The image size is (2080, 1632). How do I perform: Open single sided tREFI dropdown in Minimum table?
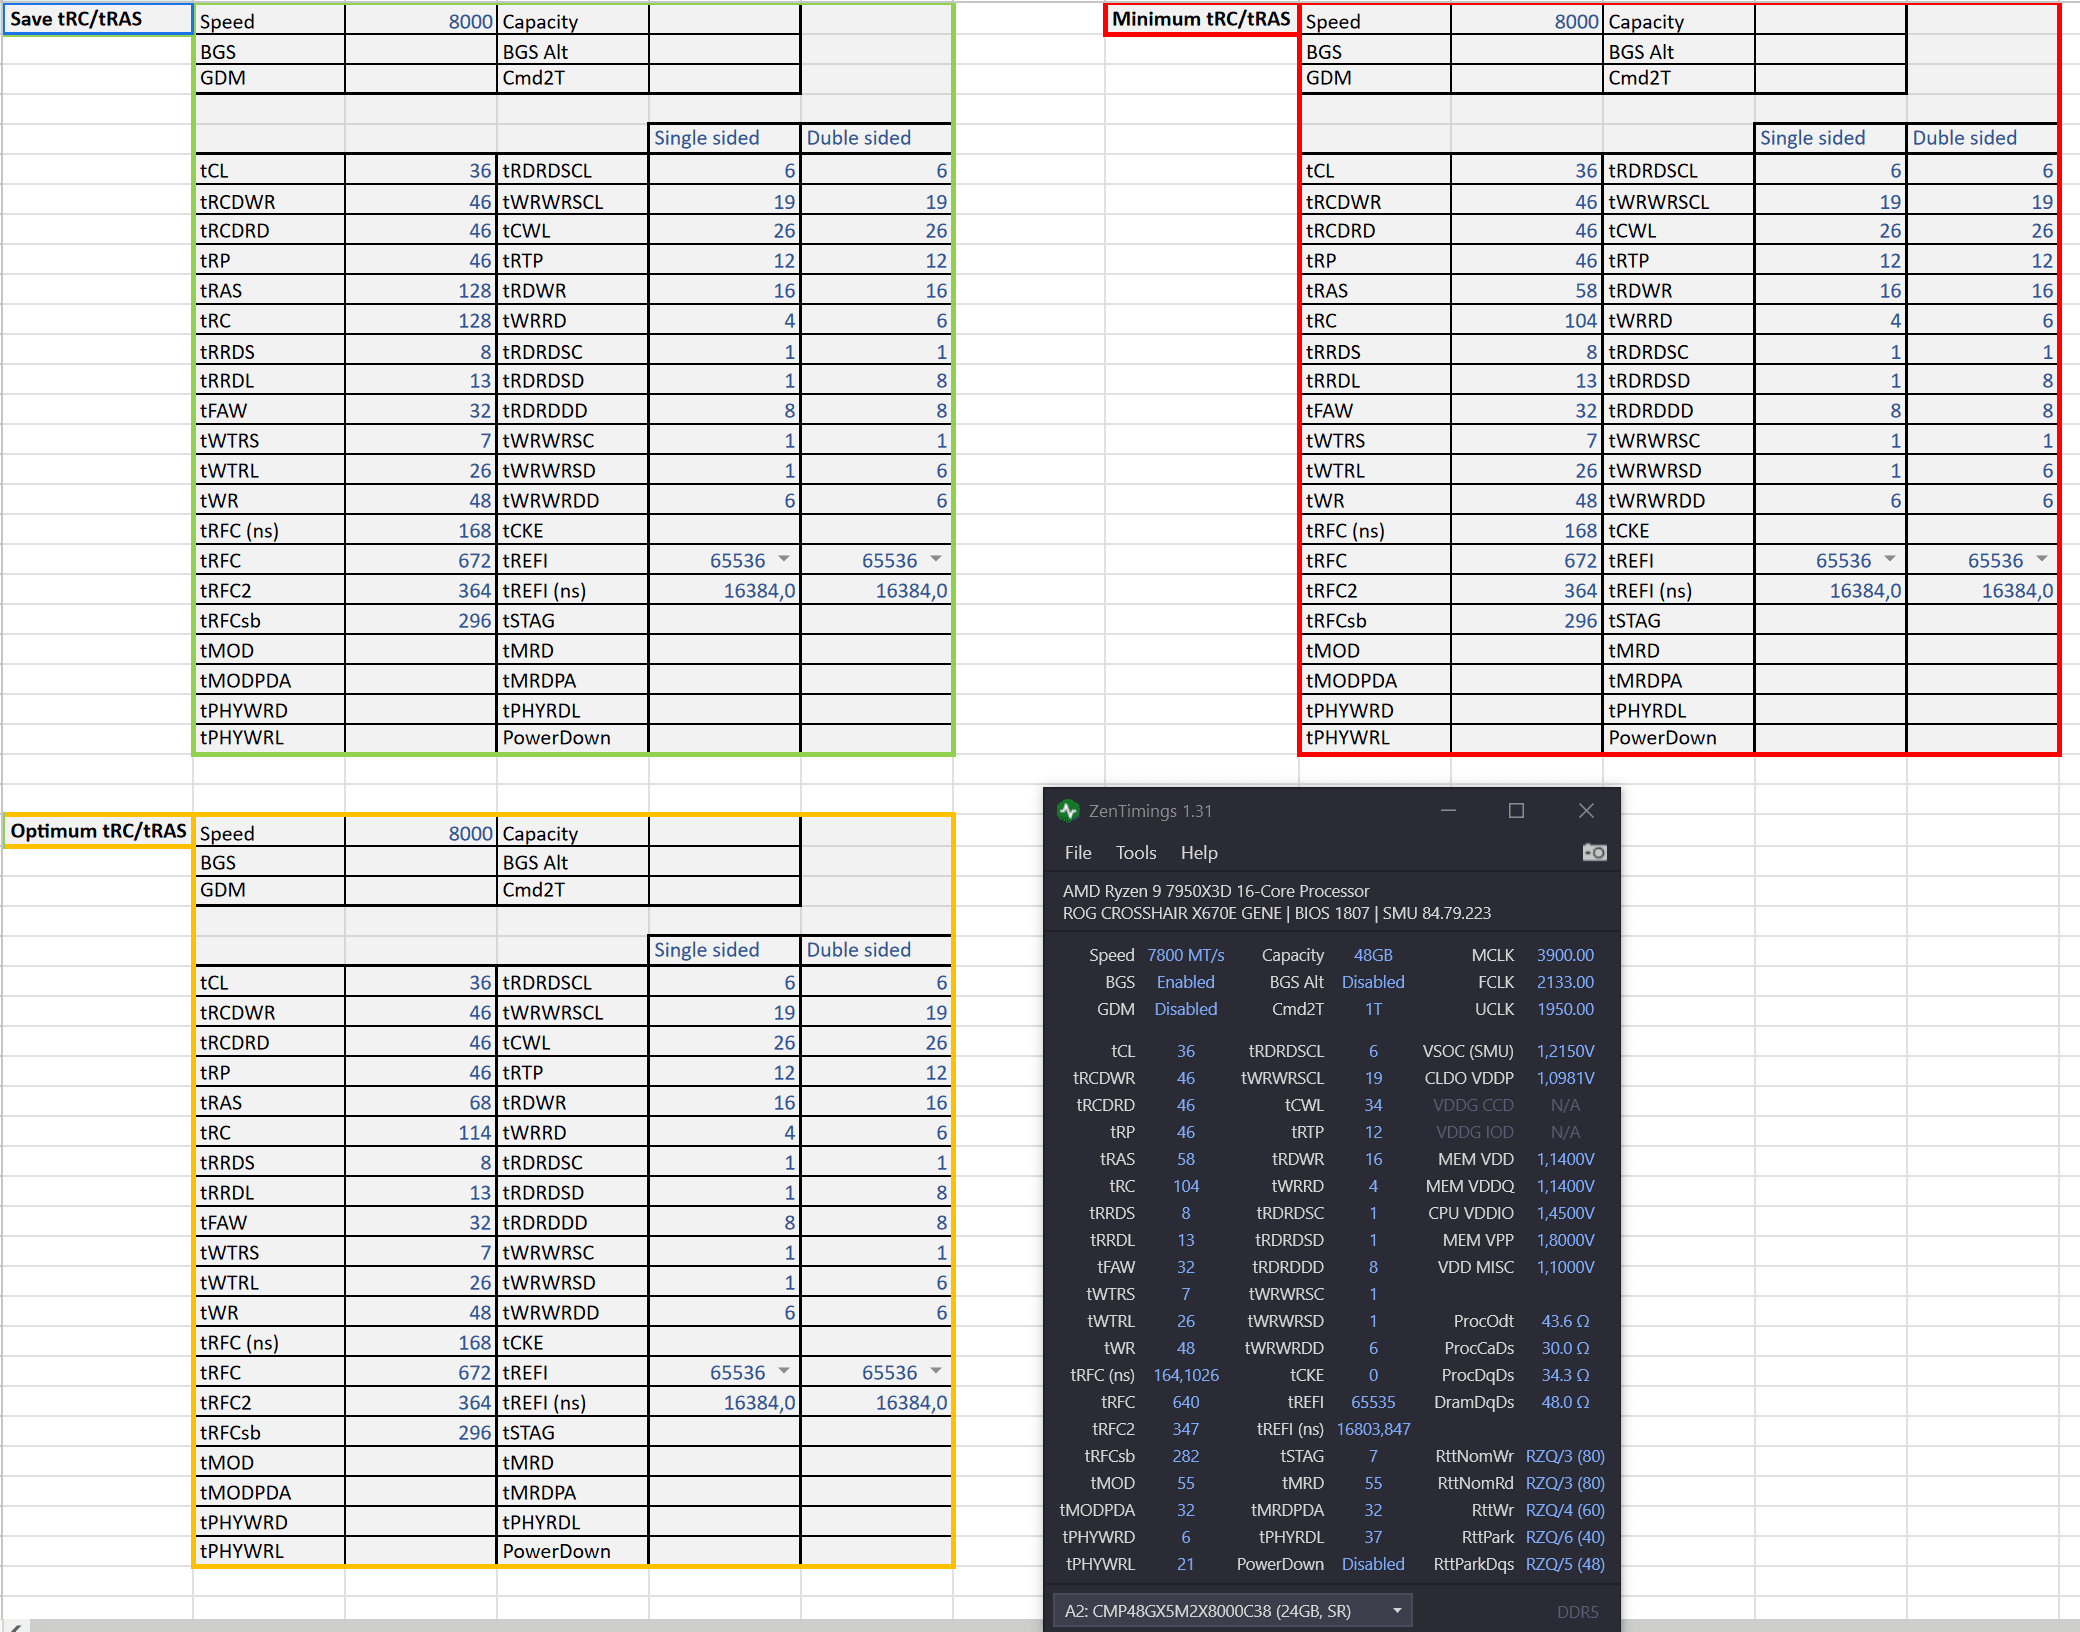[1890, 560]
